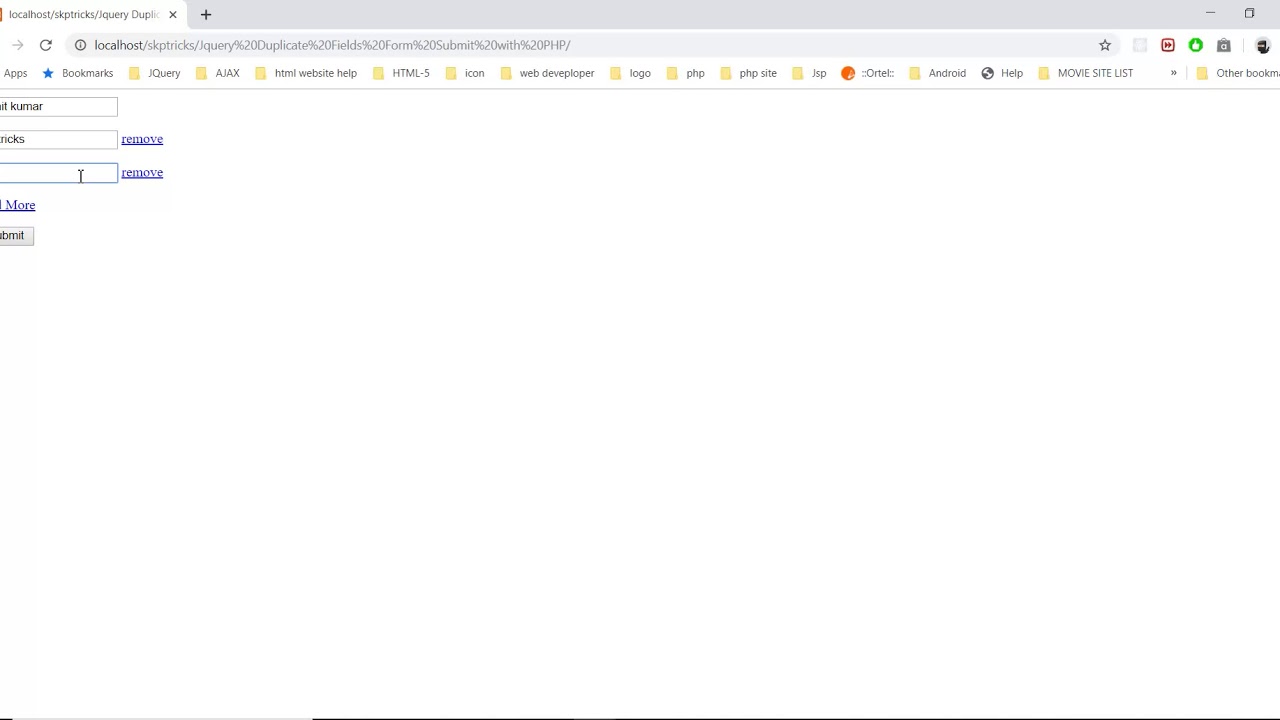The width and height of the screenshot is (1280, 720).
Task: Open the Other bookmarks folder
Action: pyautogui.click(x=1238, y=73)
